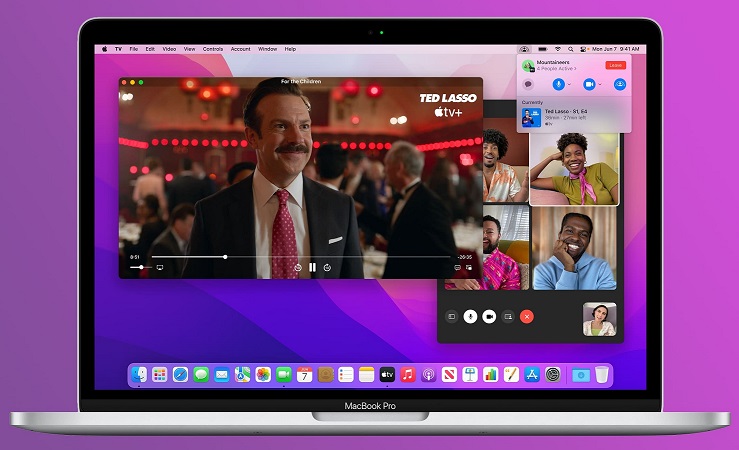The height and width of the screenshot is (450, 739).
Task: Open Apple TV from the Dock
Action: coord(387,375)
